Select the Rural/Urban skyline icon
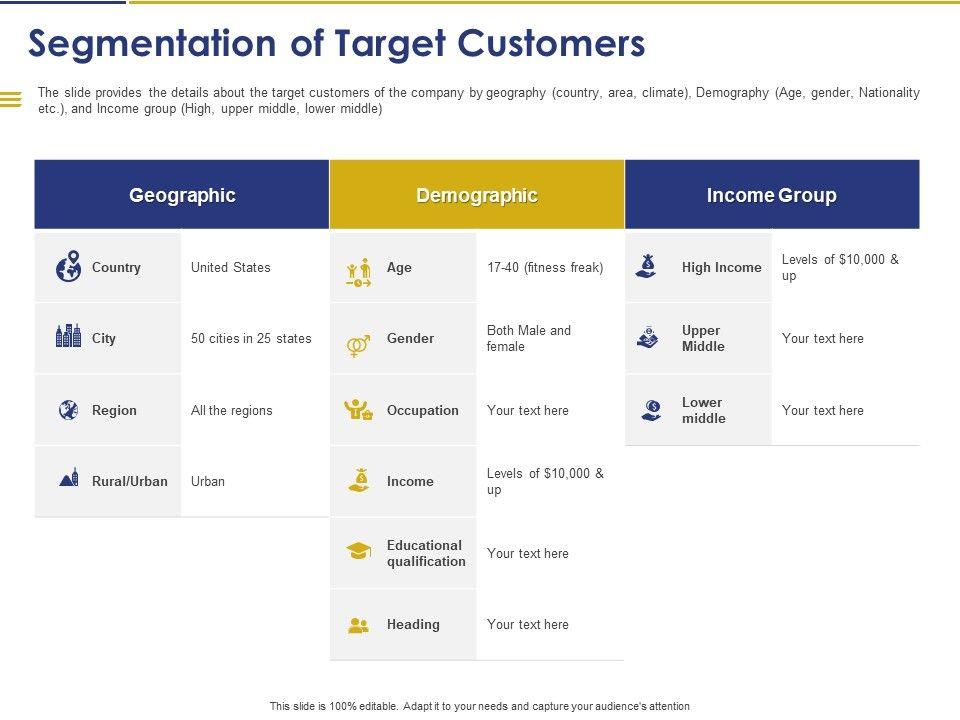The height and width of the screenshot is (720, 960). coord(68,478)
